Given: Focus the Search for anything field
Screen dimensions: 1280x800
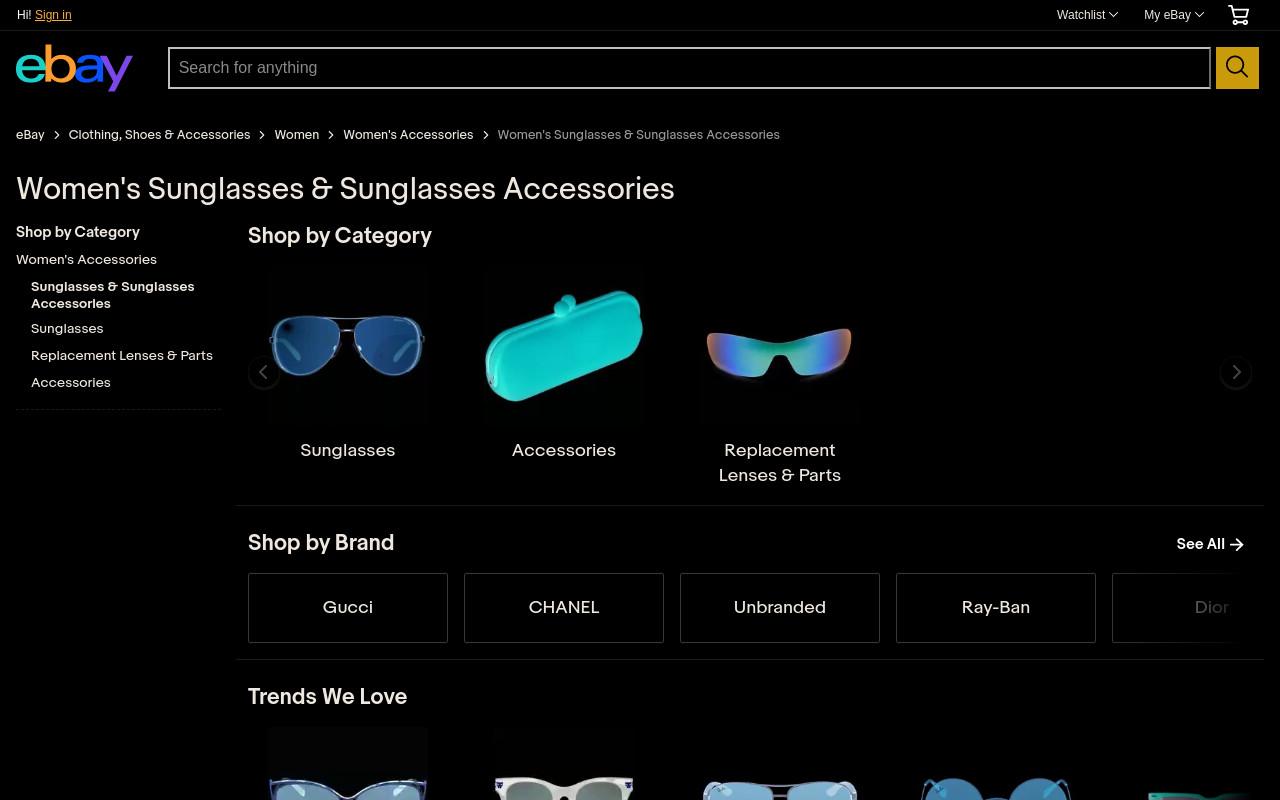Looking at the screenshot, I should click(689, 68).
